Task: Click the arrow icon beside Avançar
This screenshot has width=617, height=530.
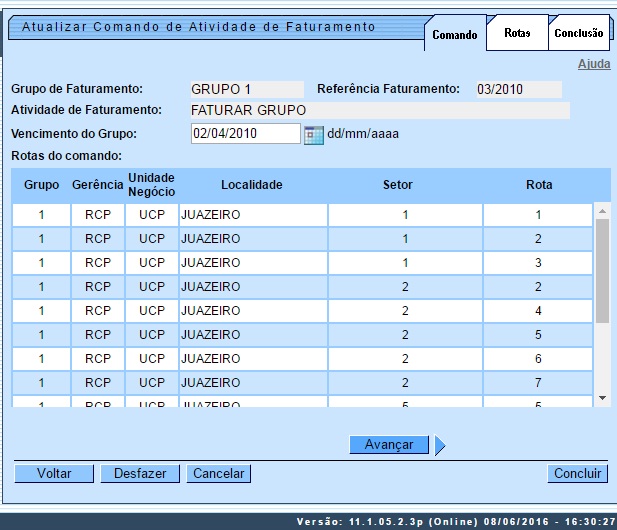Action: point(439,445)
